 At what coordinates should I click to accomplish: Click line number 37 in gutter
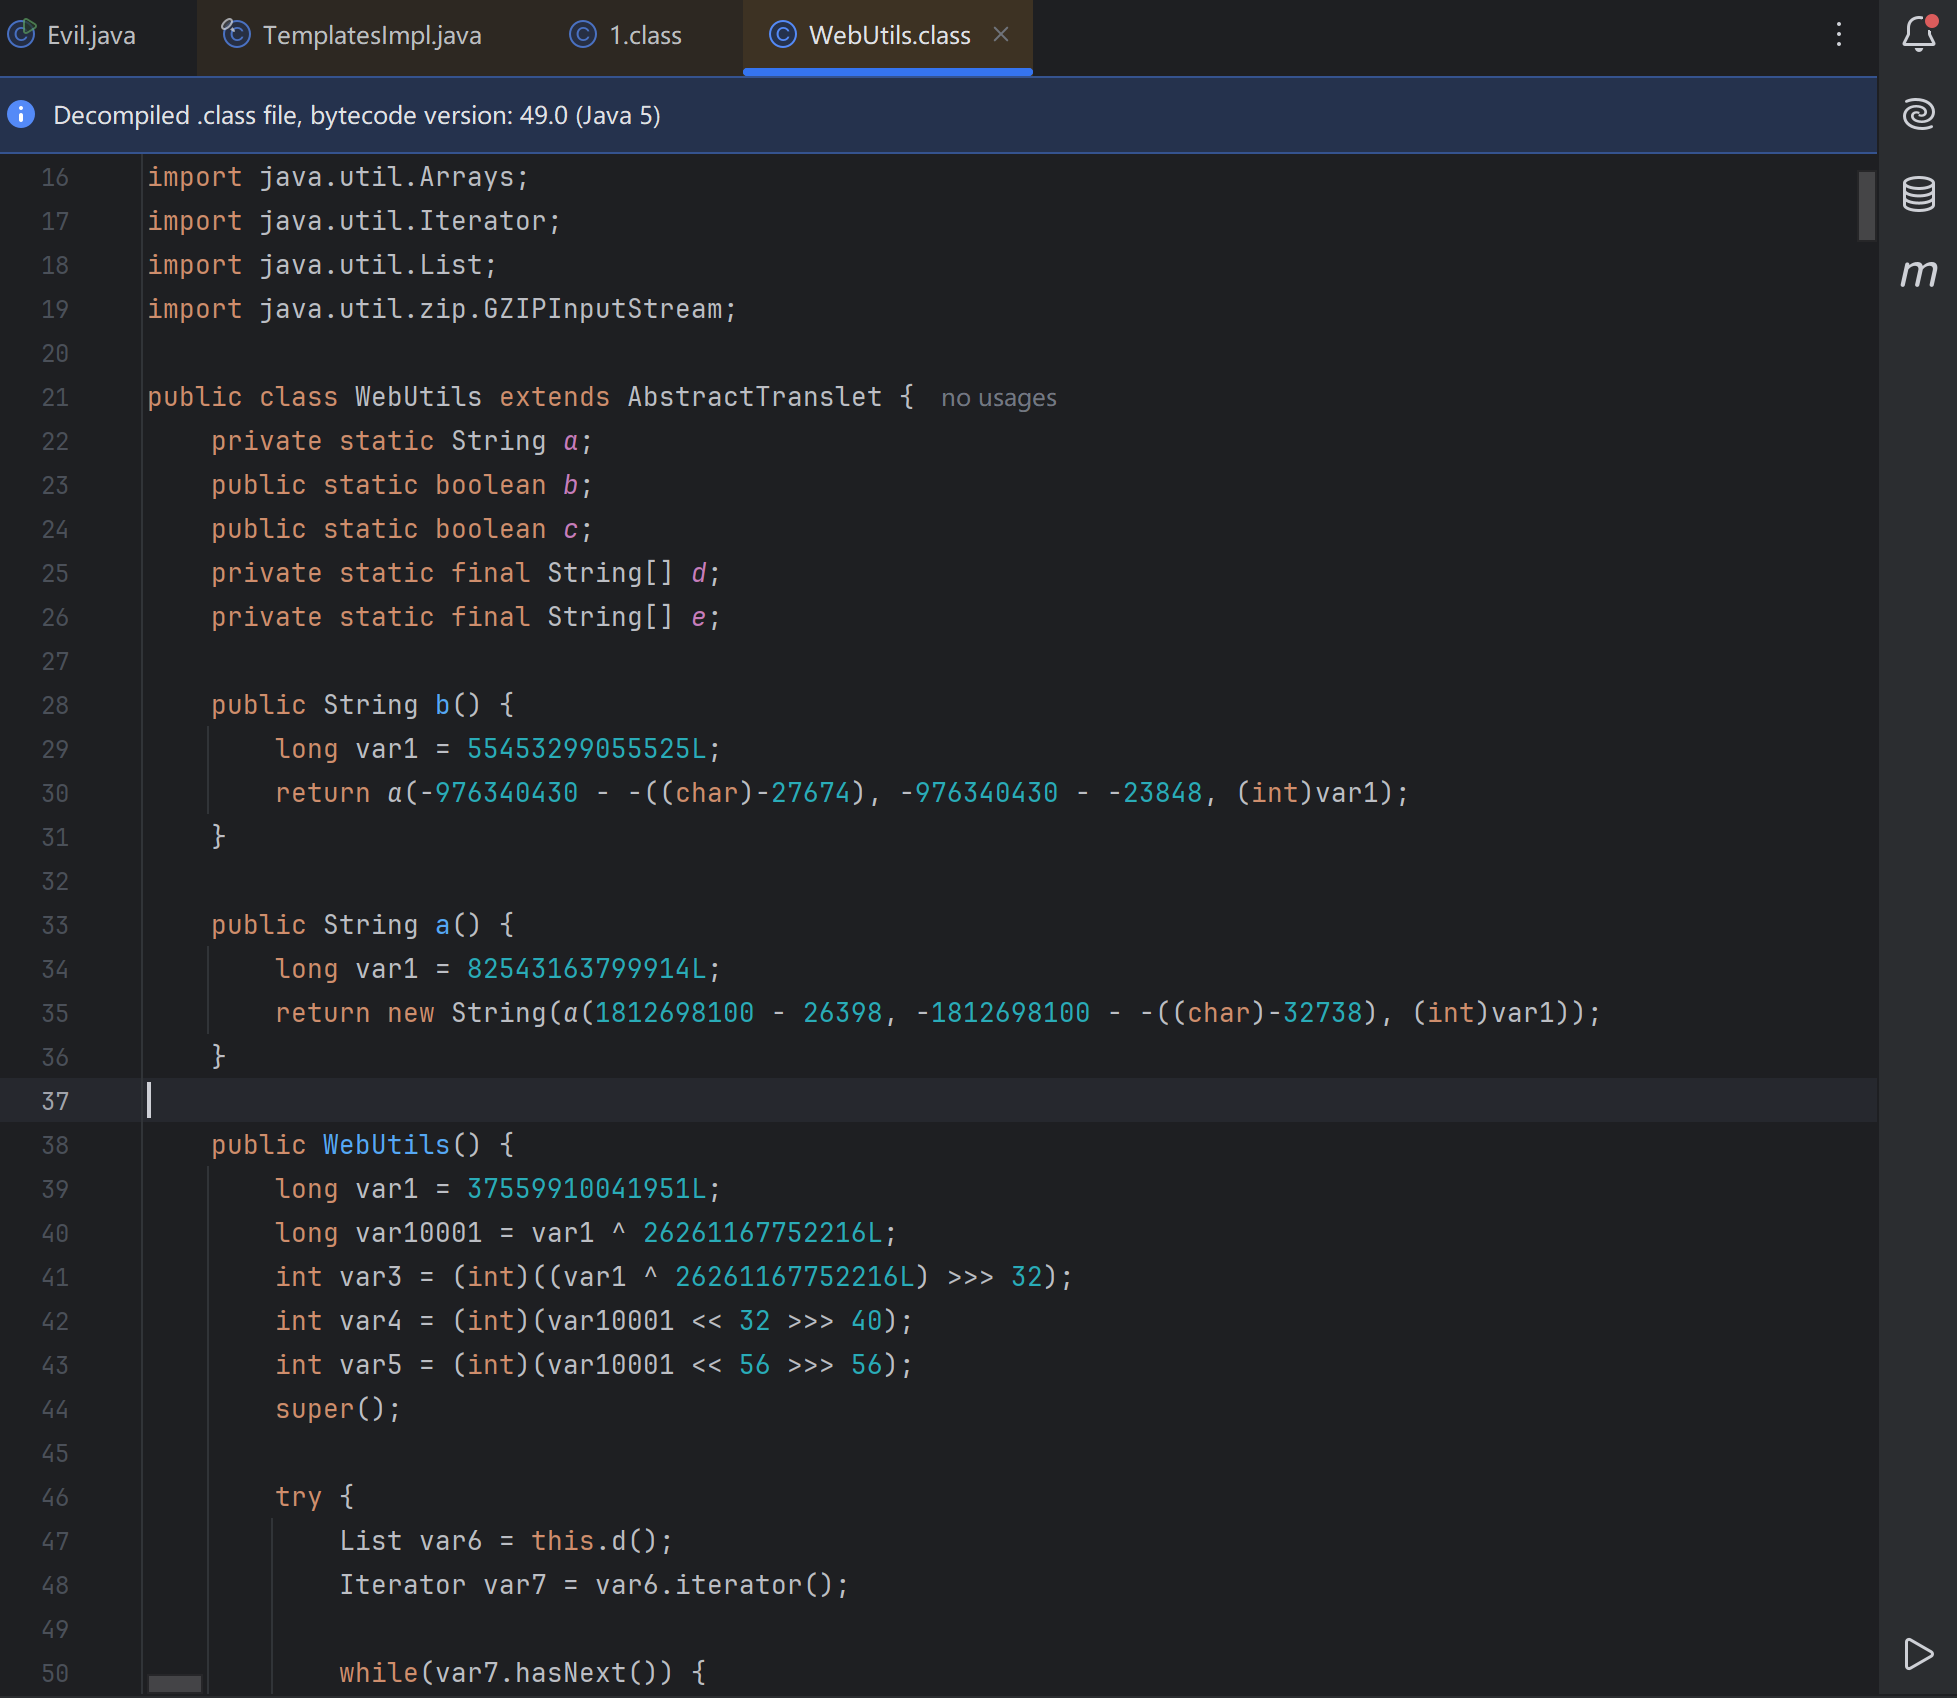tap(55, 1102)
